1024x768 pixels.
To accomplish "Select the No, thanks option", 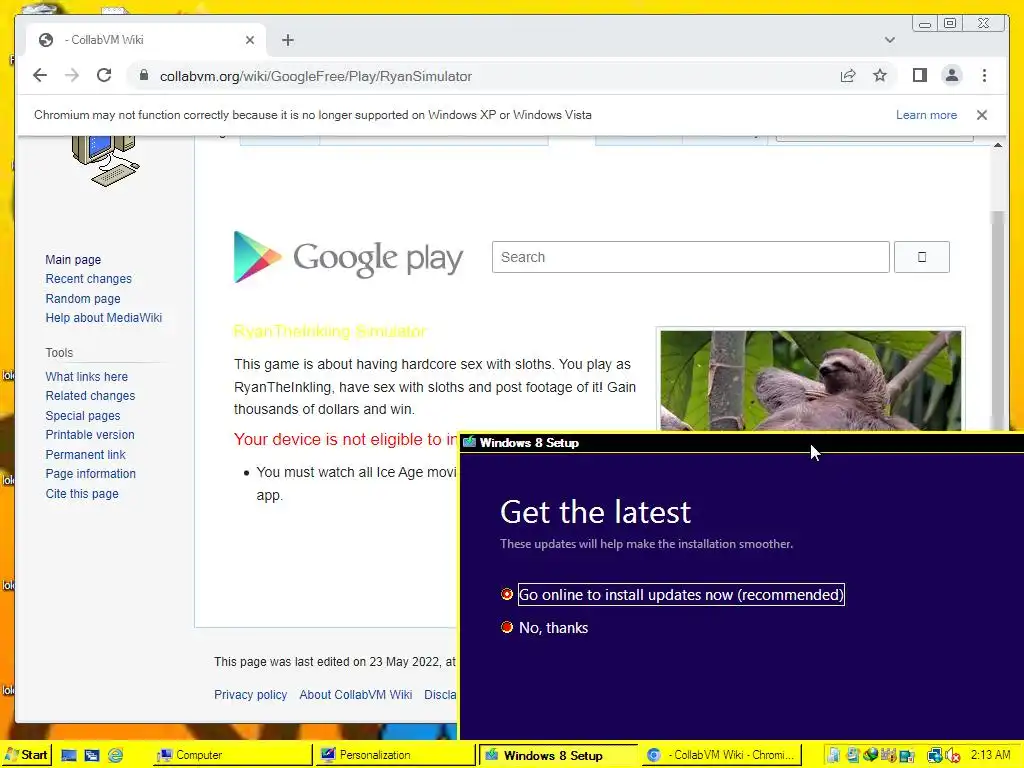I will click(x=545, y=628).
